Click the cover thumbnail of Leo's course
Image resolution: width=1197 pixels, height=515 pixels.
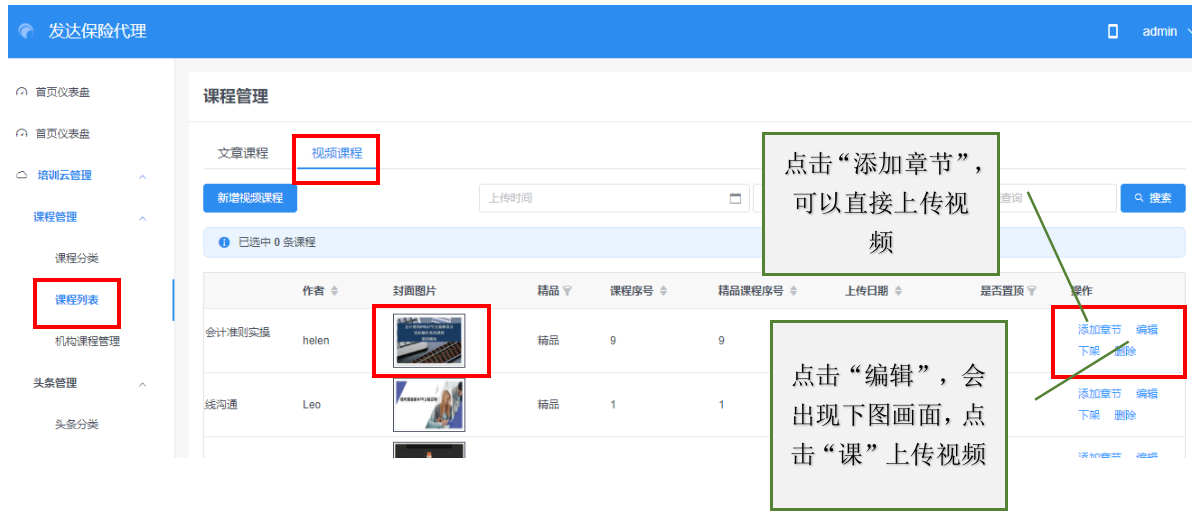429,405
